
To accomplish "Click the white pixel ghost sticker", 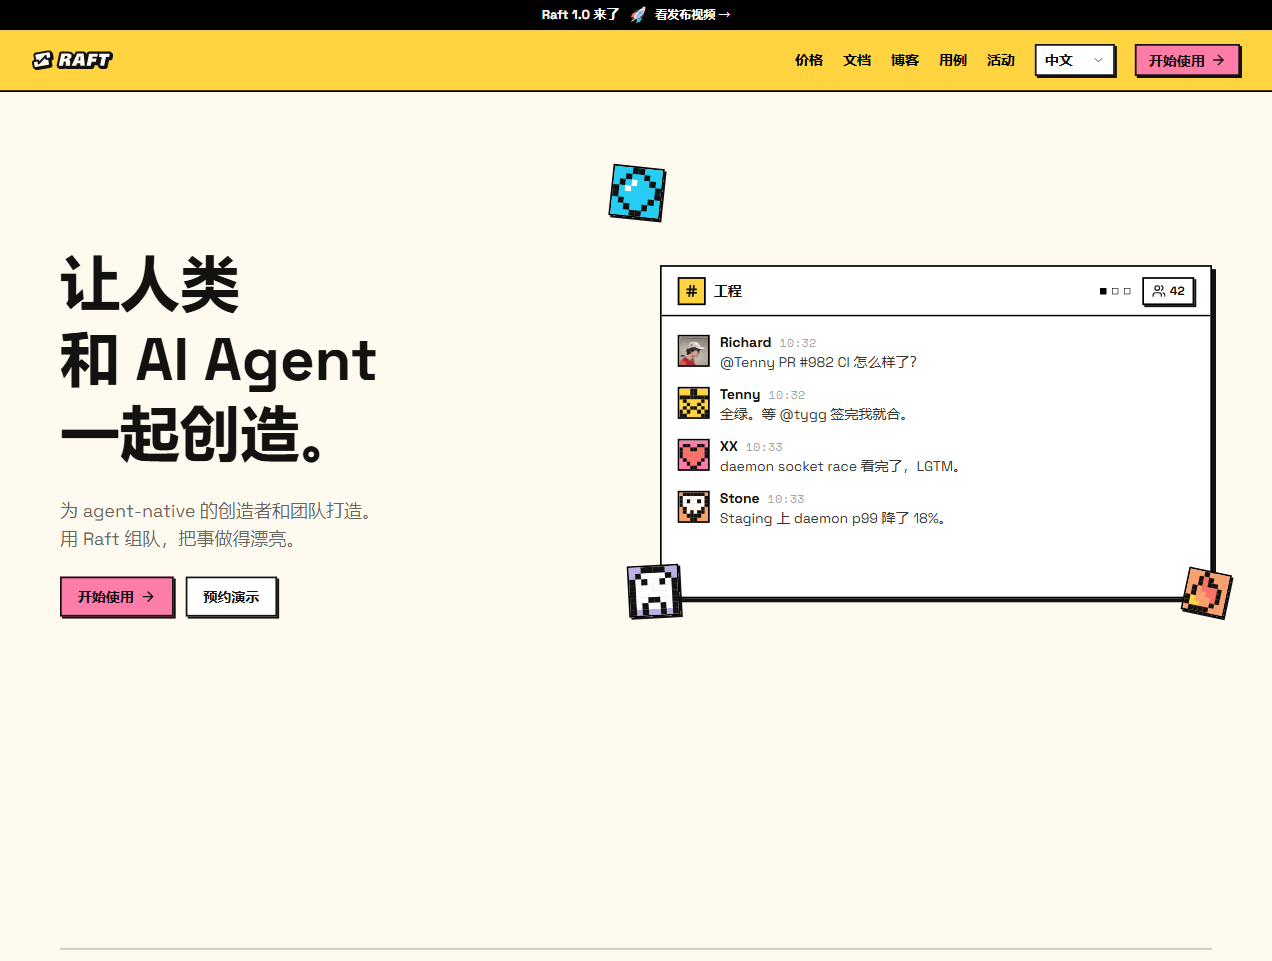I will [x=654, y=591].
